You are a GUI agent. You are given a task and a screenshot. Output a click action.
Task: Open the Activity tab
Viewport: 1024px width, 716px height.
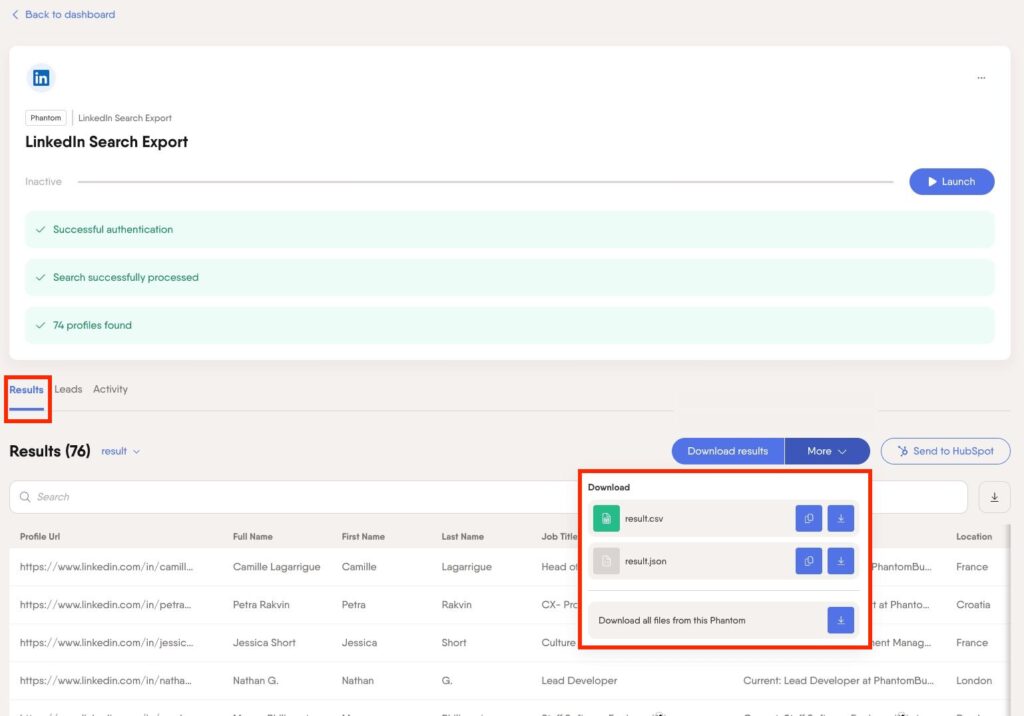click(x=110, y=389)
